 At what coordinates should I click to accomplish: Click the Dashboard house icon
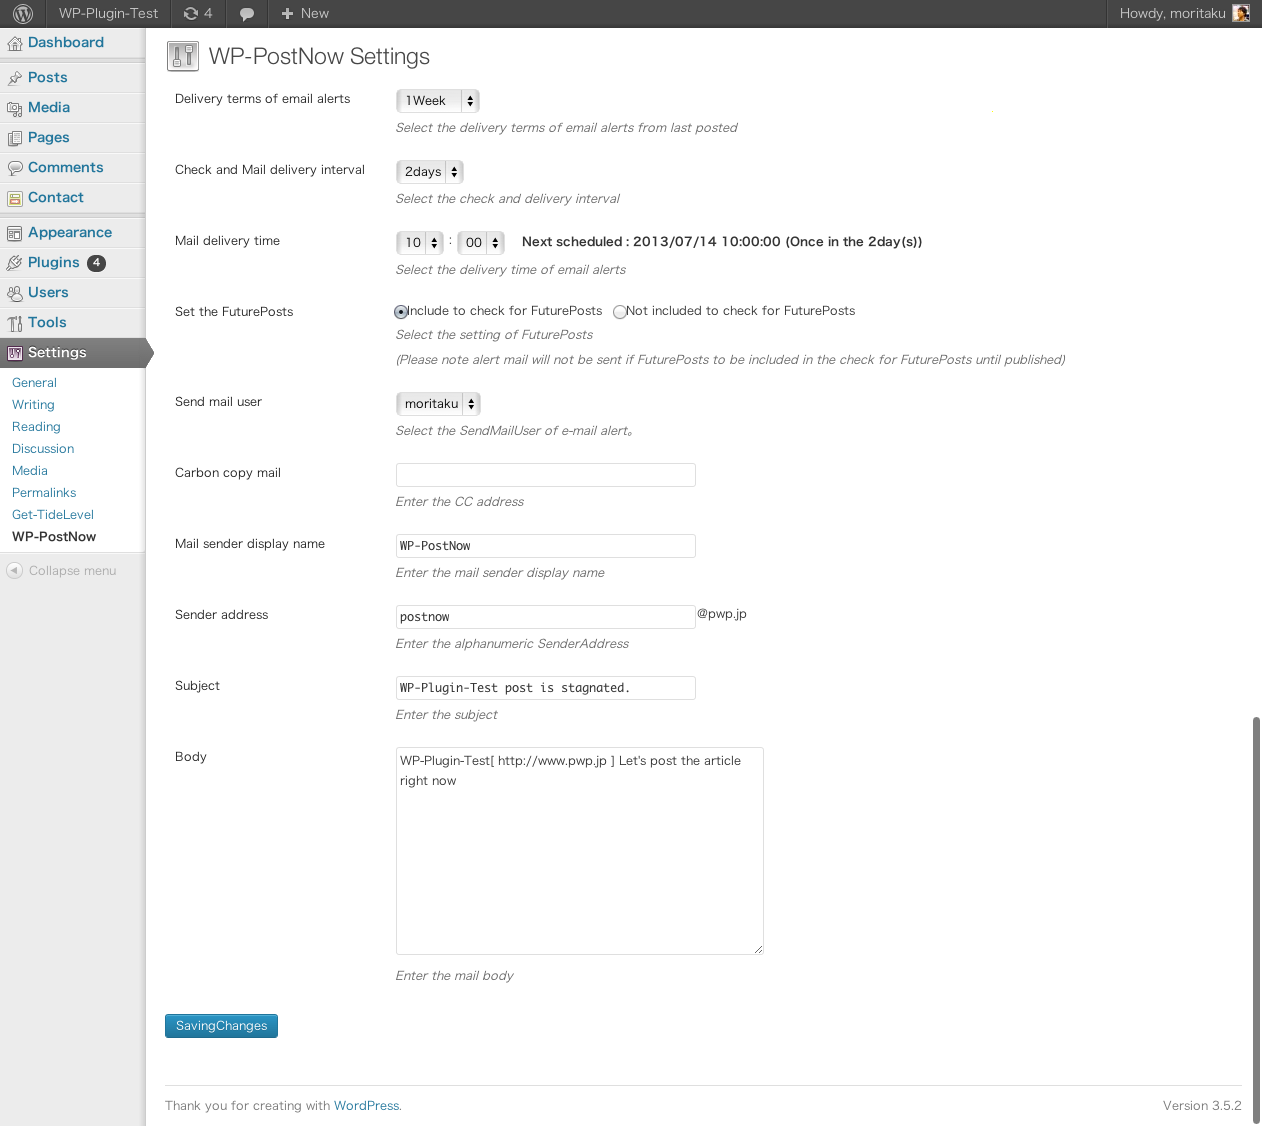[14, 43]
